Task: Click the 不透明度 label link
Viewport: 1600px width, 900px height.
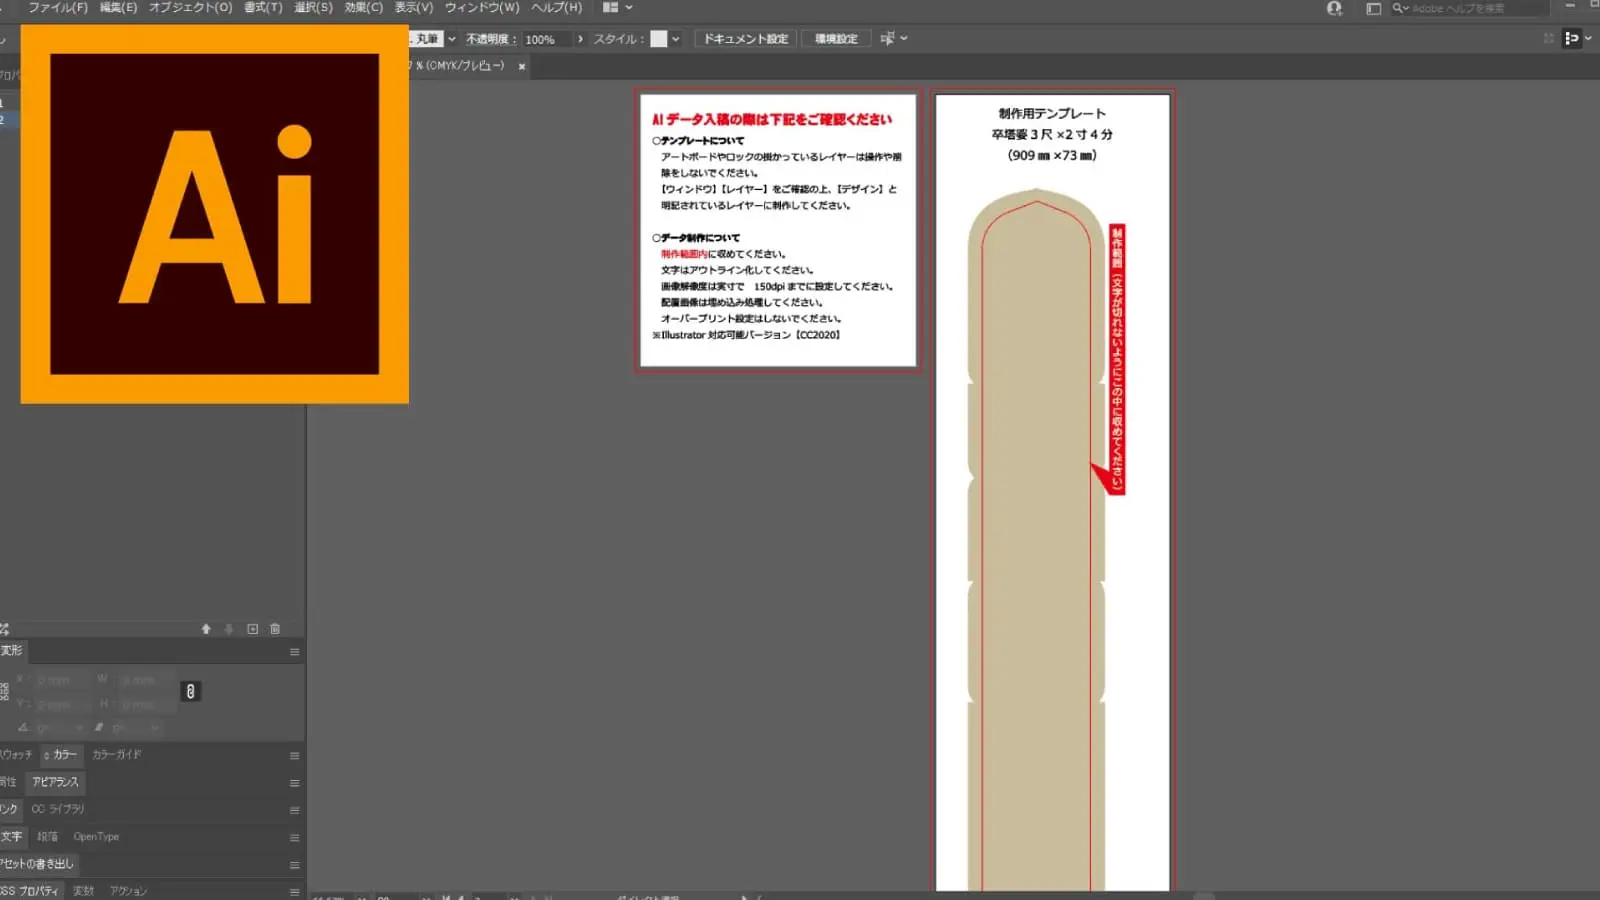Action: coord(490,39)
